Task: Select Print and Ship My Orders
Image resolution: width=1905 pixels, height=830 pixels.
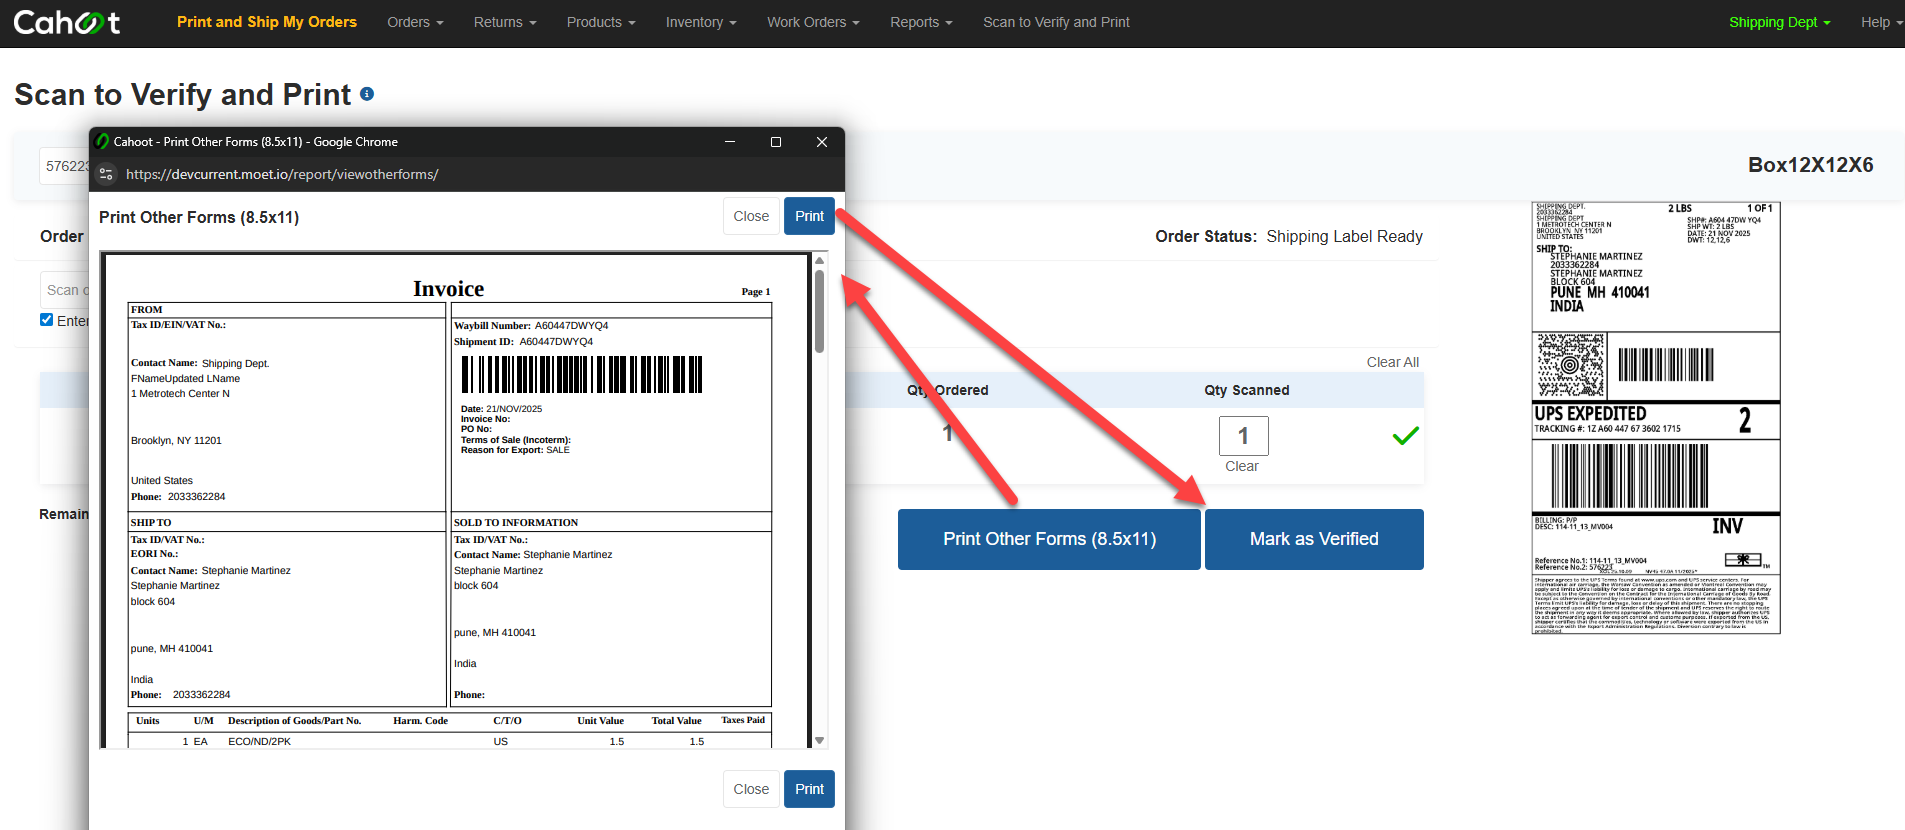Action: coord(267,22)
